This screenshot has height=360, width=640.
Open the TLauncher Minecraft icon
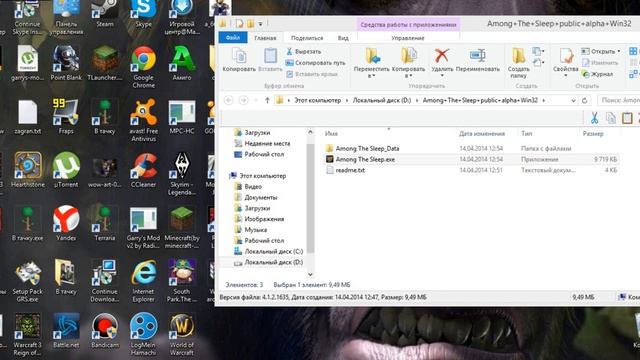104,63
